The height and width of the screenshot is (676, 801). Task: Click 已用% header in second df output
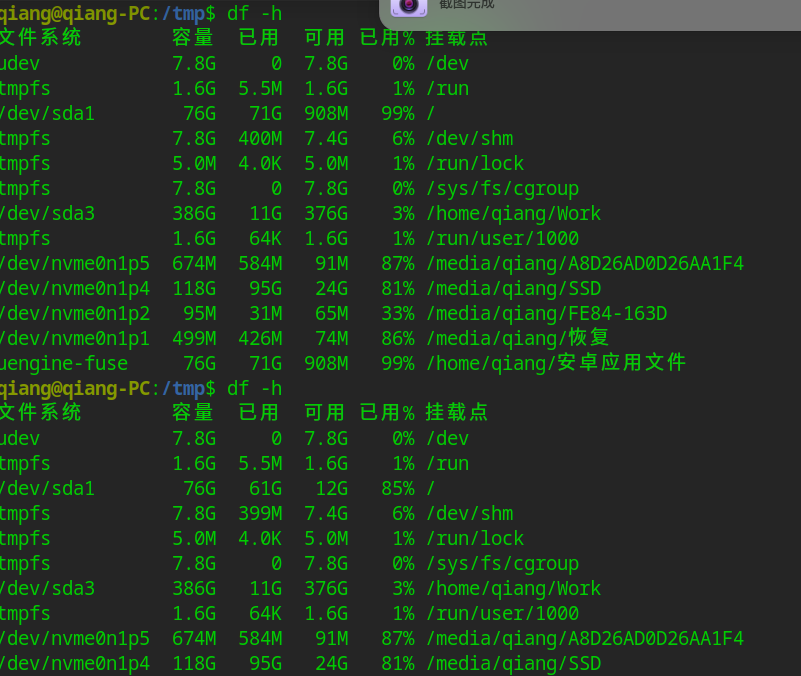[x=387, y=412]
